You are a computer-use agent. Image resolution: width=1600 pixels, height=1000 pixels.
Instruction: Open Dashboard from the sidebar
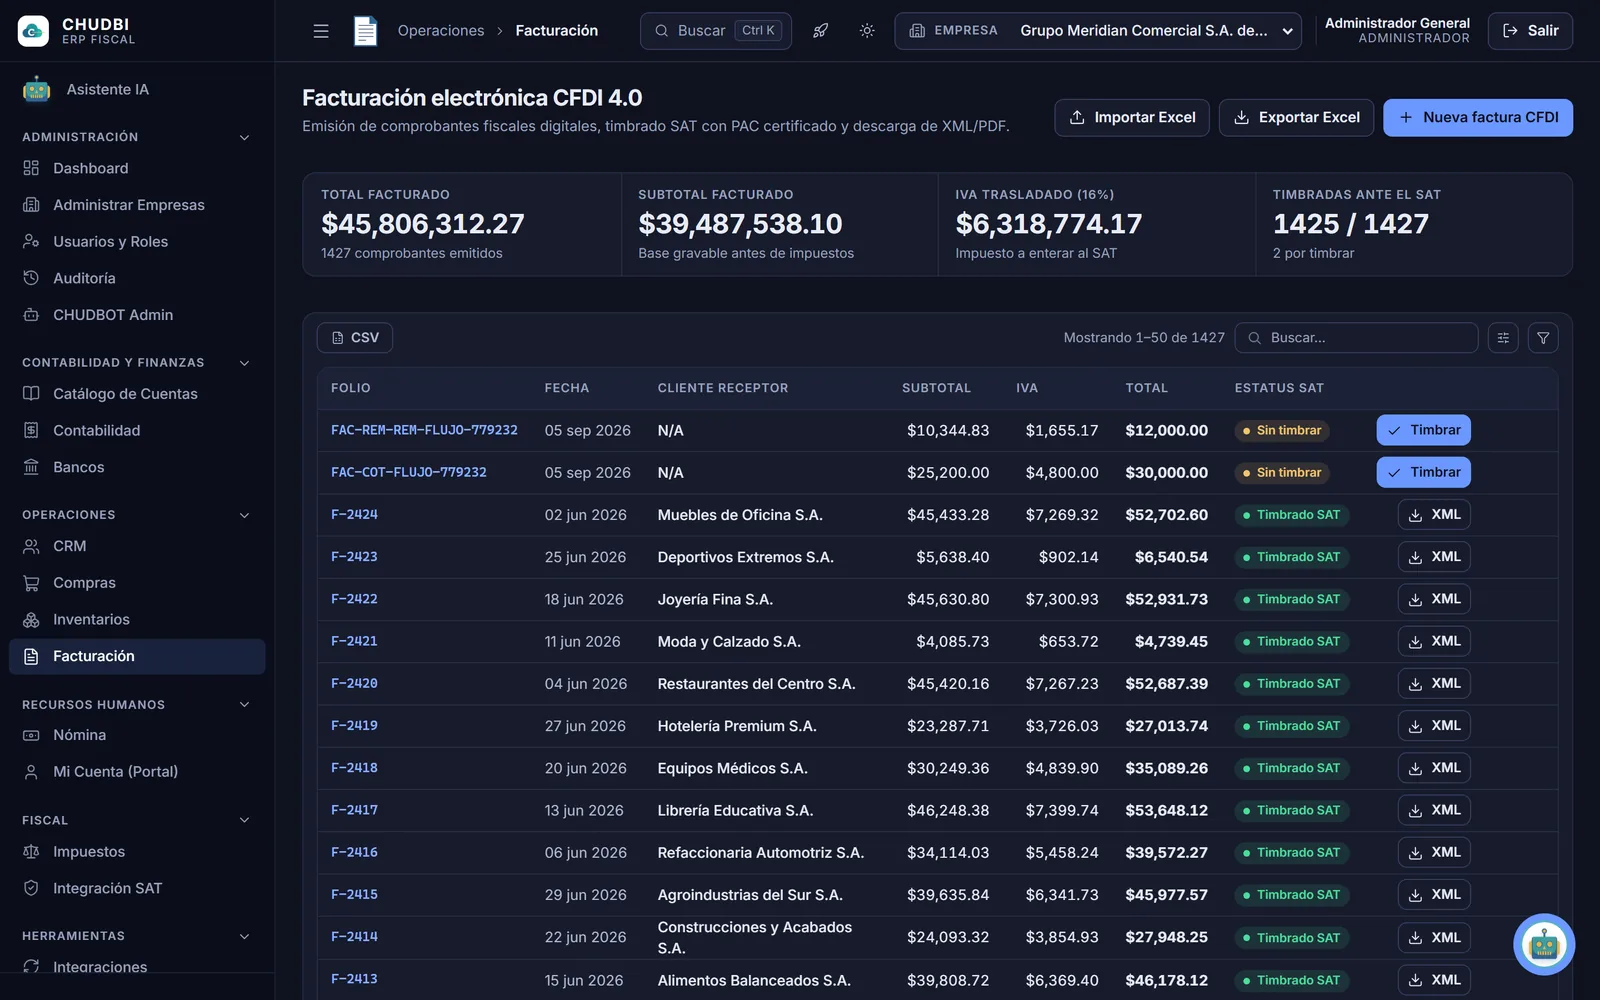pyautogui.click(x=137, y=168)
